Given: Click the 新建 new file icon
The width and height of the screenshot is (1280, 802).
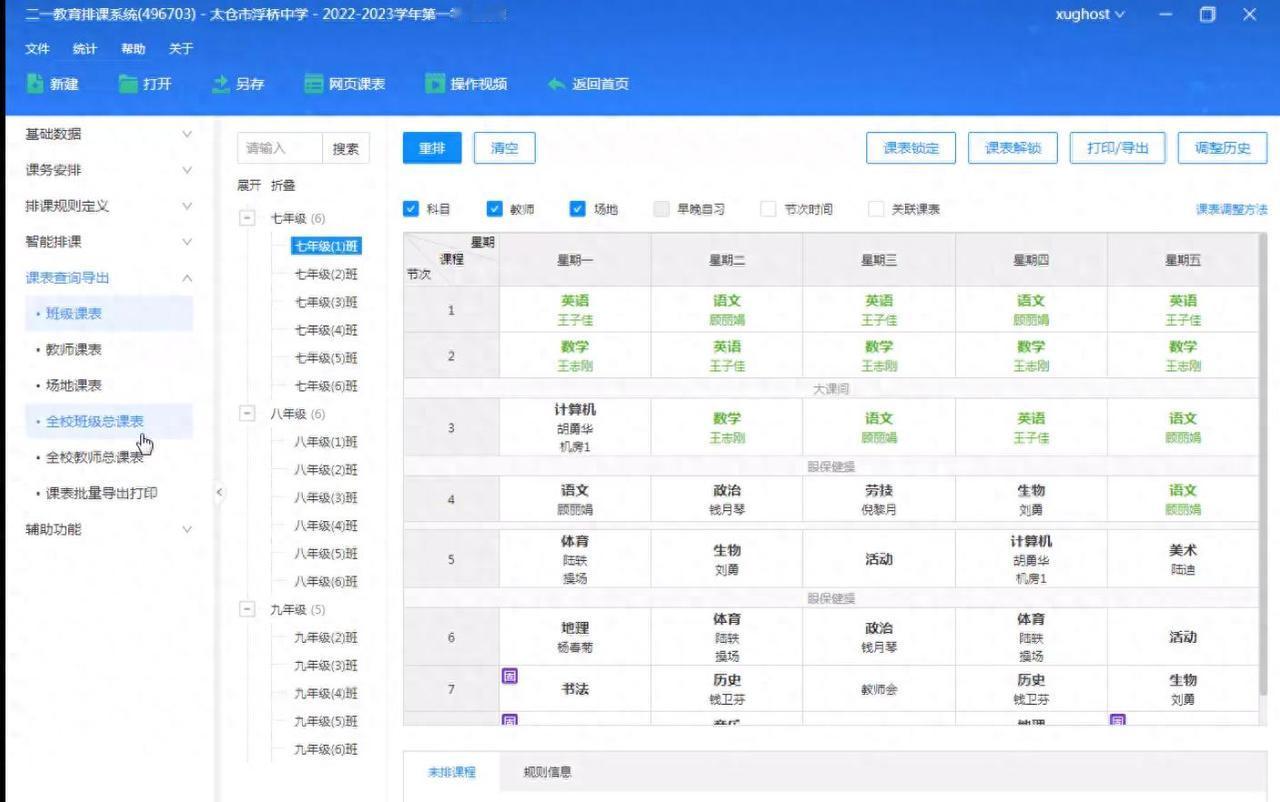Looking at the screenshot, I should [x=35, y=84].
